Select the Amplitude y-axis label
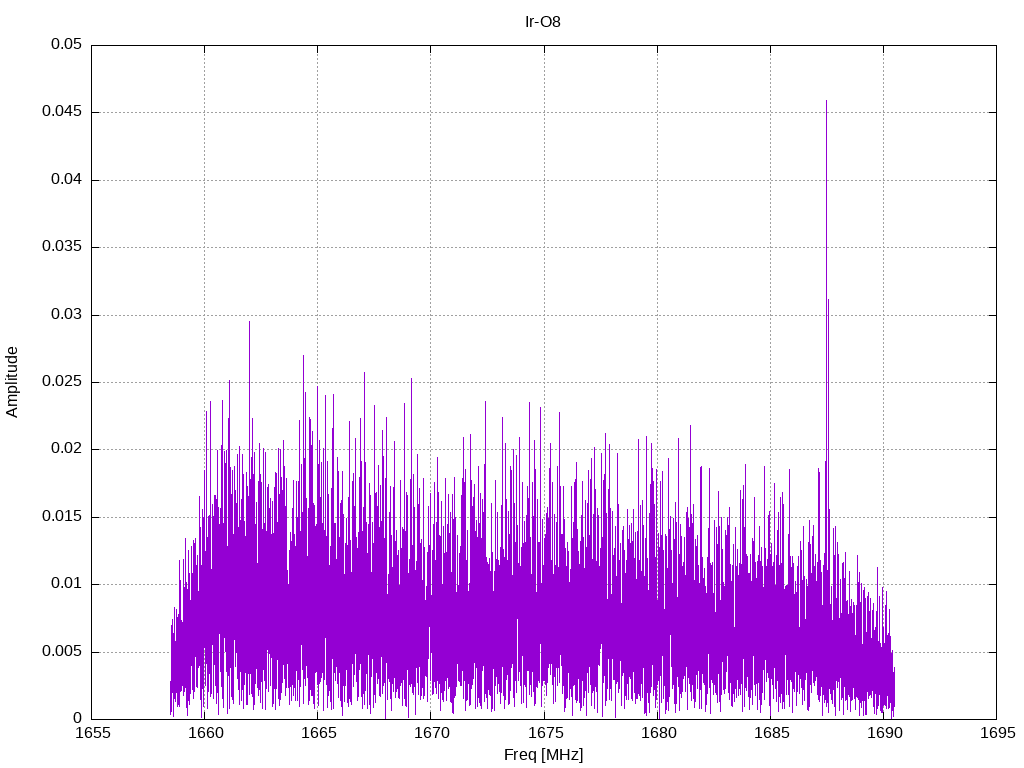Image resolution: width=1024 pixels, height=768 pixels. [12, 381]
